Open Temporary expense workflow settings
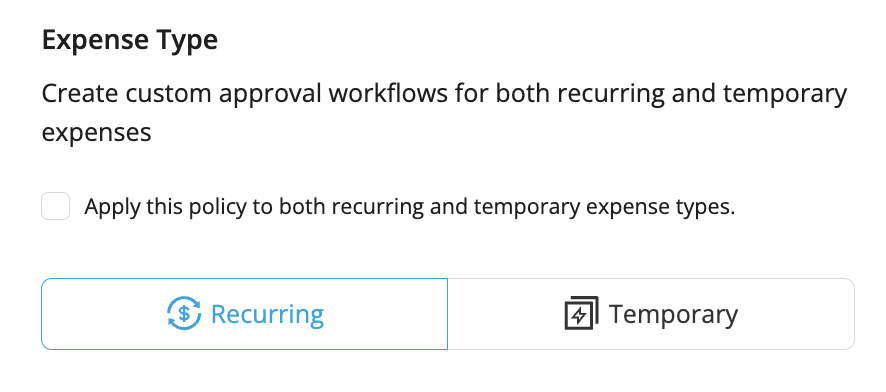886x392 pixels. (651, 314)
